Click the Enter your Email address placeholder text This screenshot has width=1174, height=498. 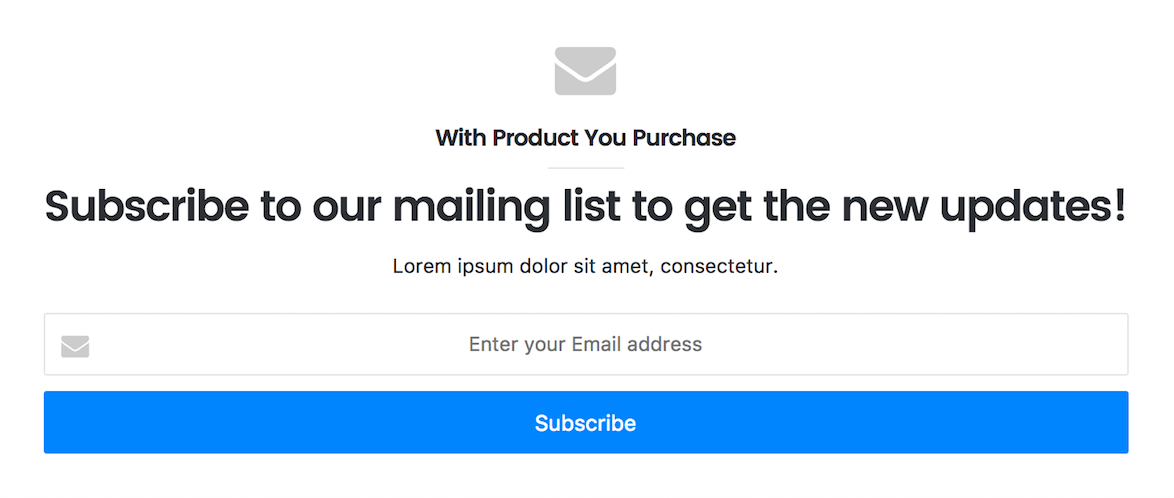pos(586,344)
